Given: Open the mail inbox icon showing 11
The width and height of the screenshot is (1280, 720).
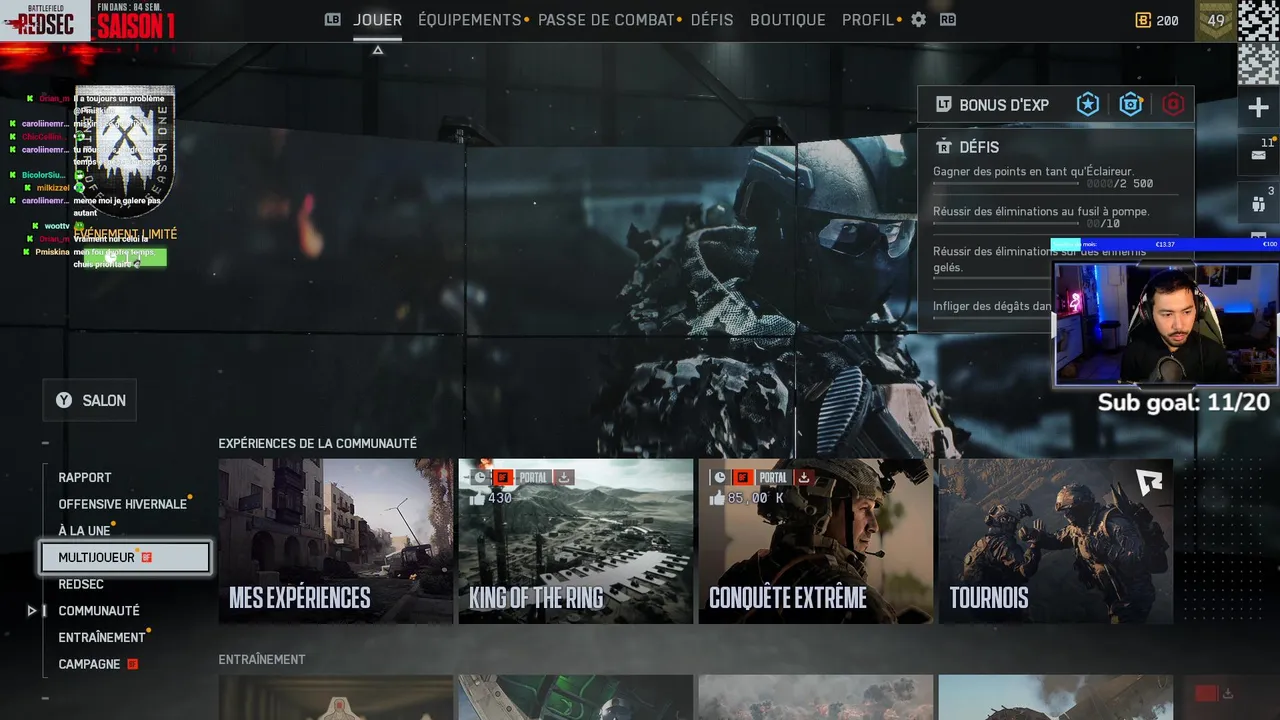Looking at the screenshot, I should pyautogui.click(x=1258, y=155).
